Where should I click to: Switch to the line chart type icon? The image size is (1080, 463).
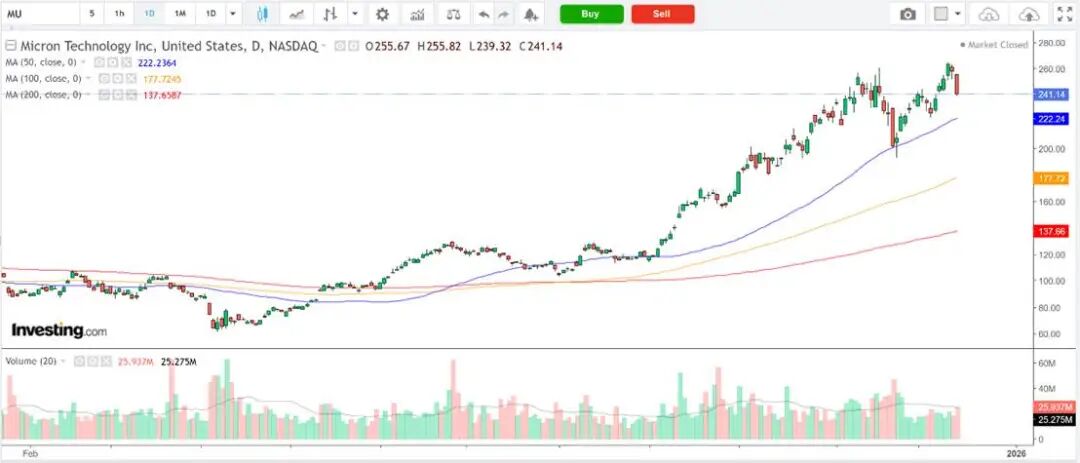coord(297,14)
